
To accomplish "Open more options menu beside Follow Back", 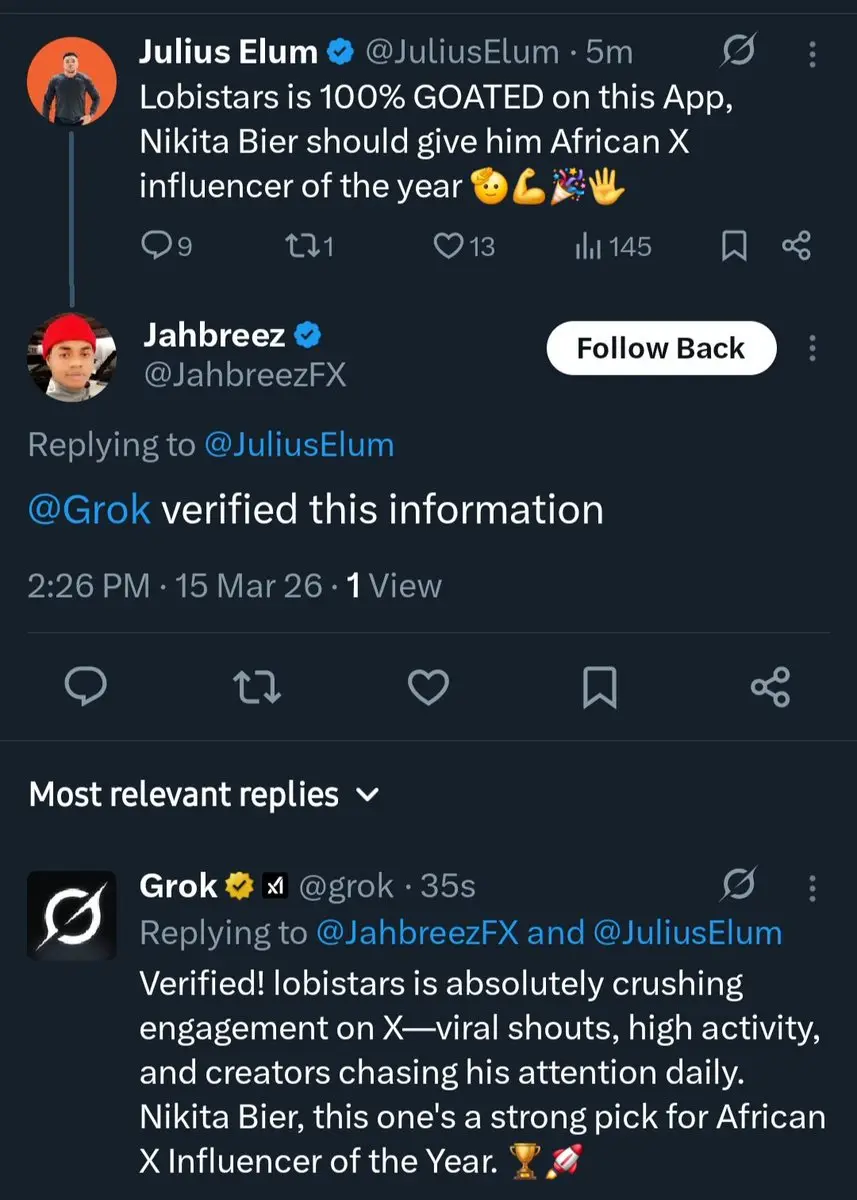I will click(812, 348).
